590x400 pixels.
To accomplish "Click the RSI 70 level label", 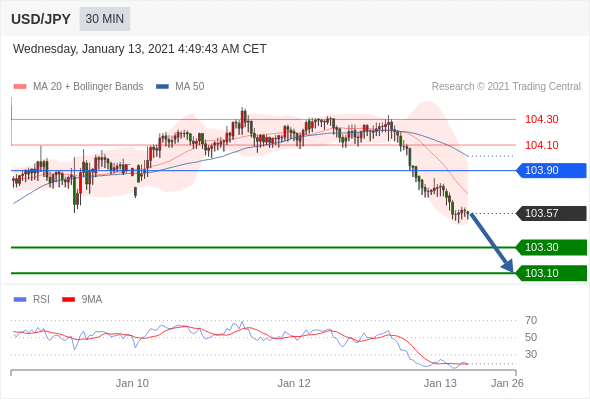I will [531, 320].
